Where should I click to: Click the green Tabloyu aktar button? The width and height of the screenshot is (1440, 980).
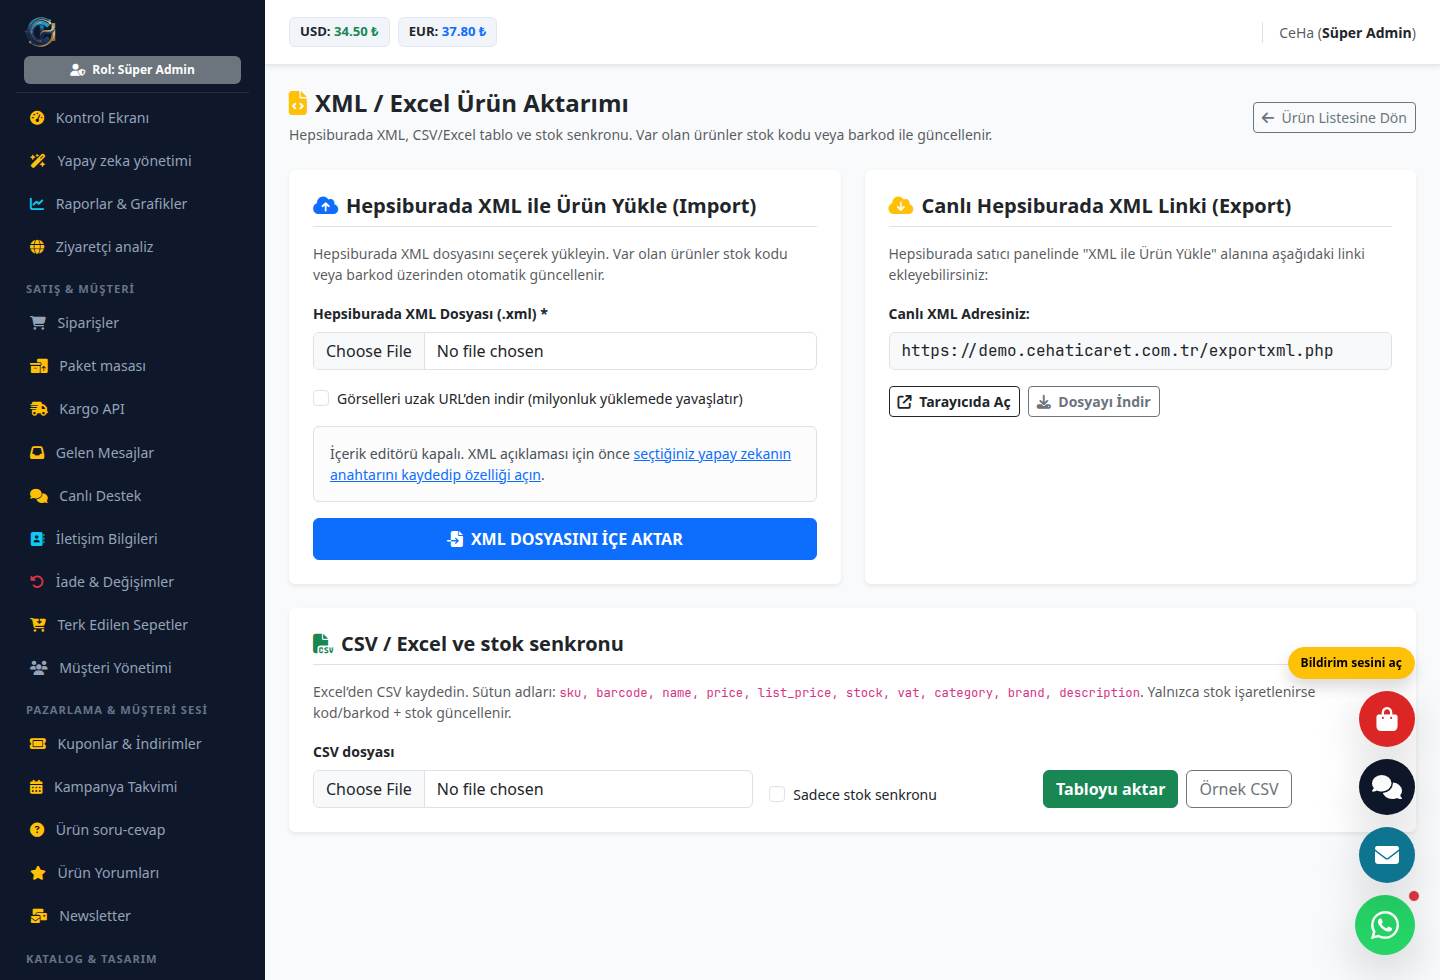tap(1110, 789)
